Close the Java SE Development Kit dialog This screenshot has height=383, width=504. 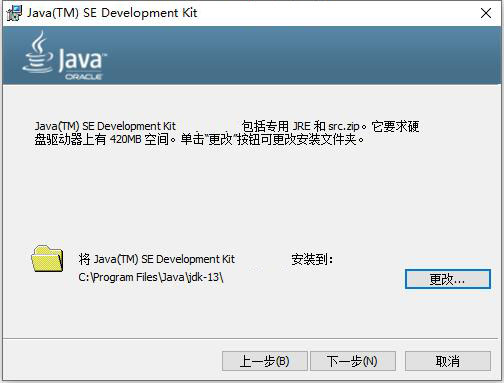click(x=486, y=13)
